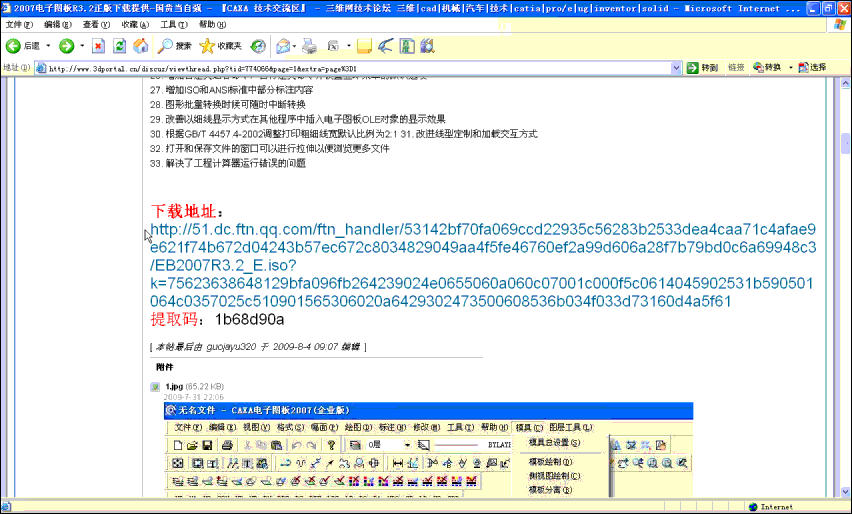Image resolution: width=852 pixels, height=514 pixels.
Task: Click the 转到 Go button
Action: coord(703,67)
